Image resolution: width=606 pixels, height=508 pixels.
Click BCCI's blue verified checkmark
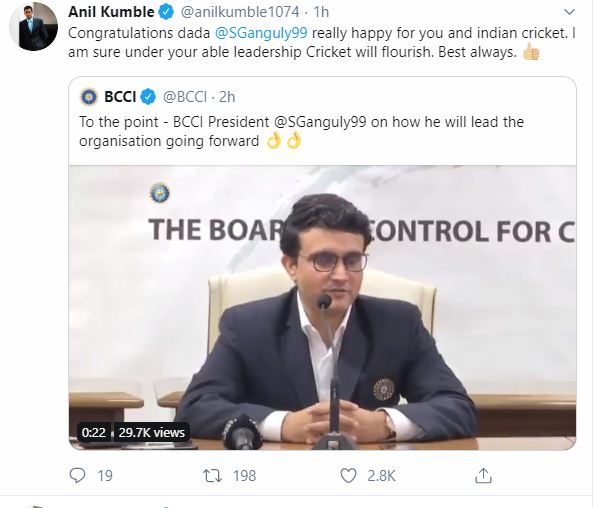click(148, 97)
